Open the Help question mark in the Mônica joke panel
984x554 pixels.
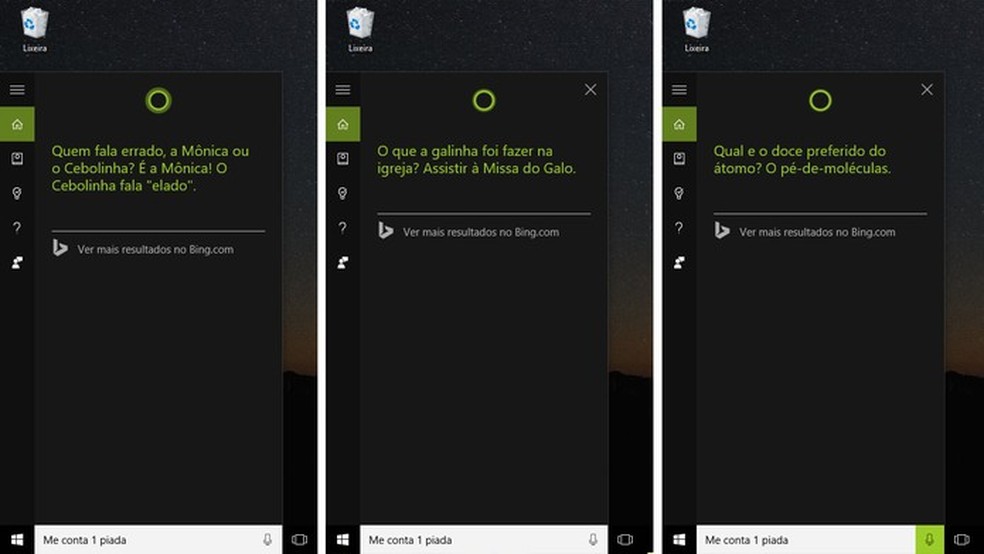(17, 227)
